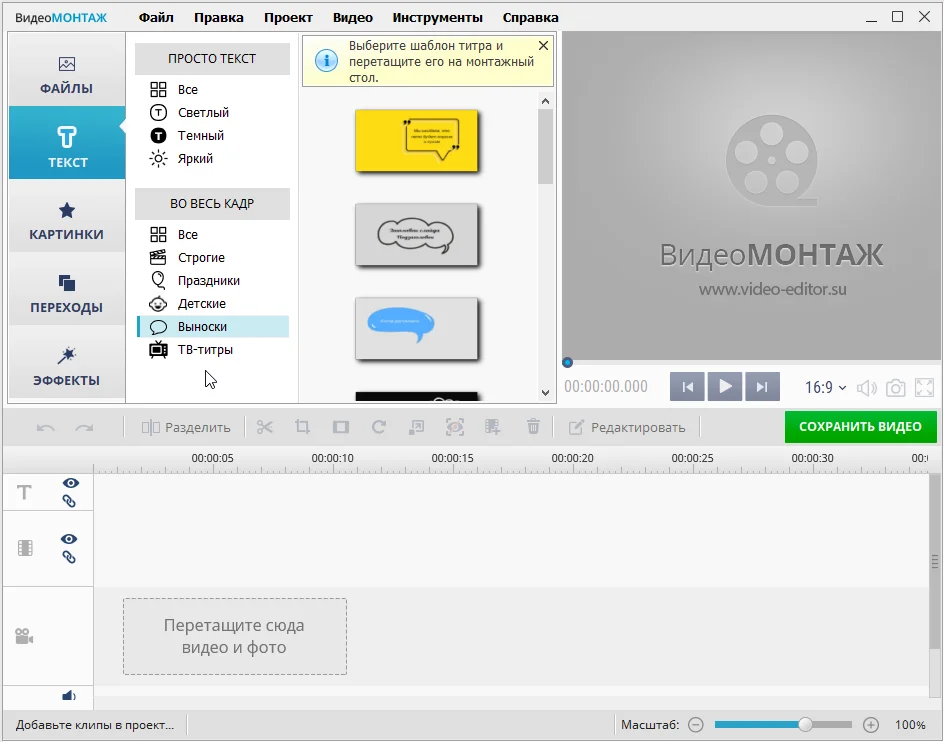Take a snapshot with camera icon
Screen dimensions: 944x742
896,388
